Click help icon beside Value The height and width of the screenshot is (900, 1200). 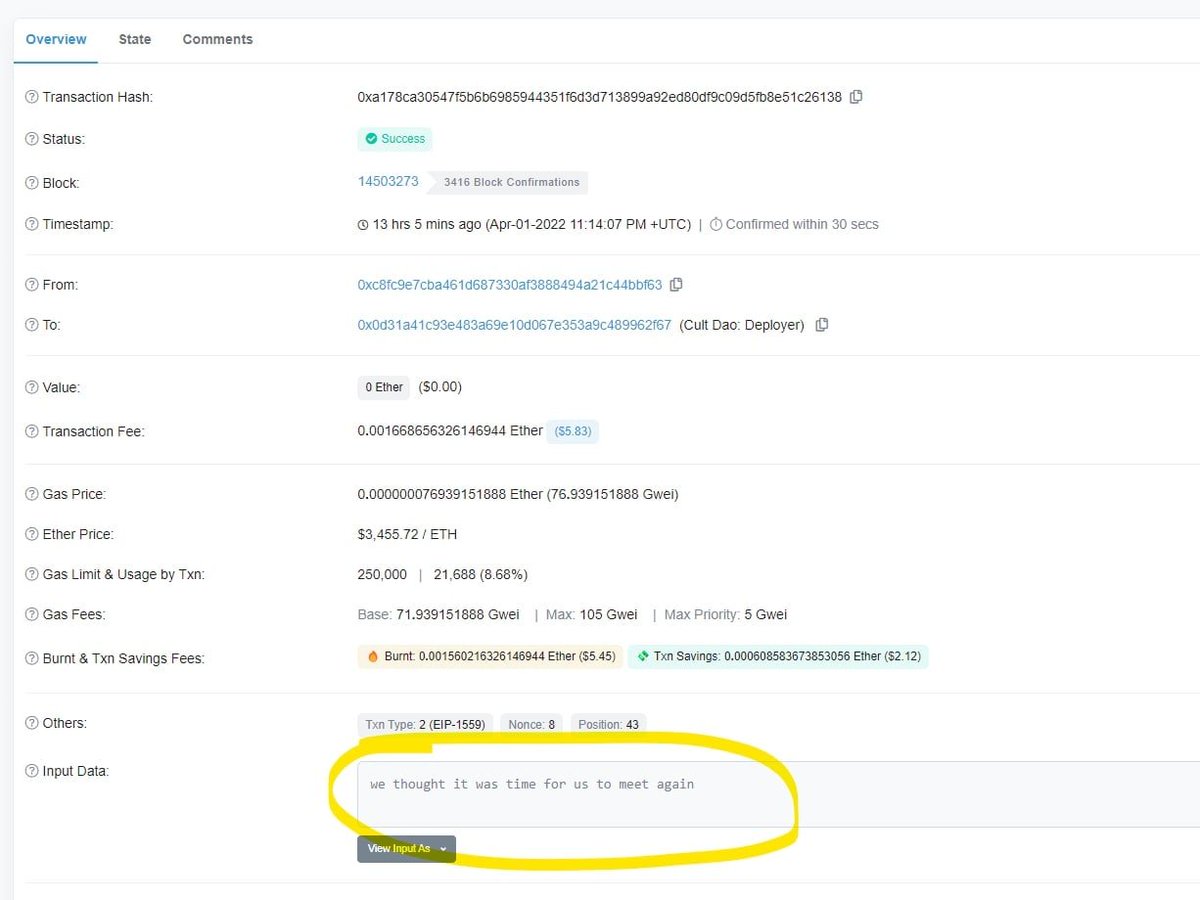coord(32,387)
